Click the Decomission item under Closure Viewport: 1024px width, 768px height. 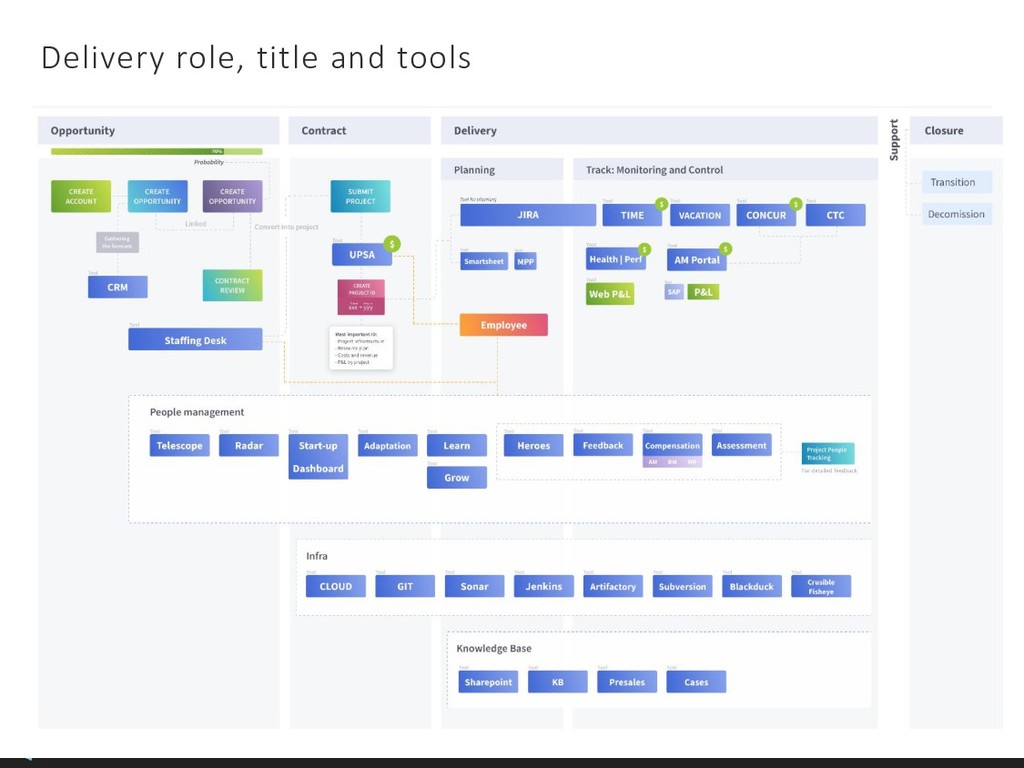(956, 214)
